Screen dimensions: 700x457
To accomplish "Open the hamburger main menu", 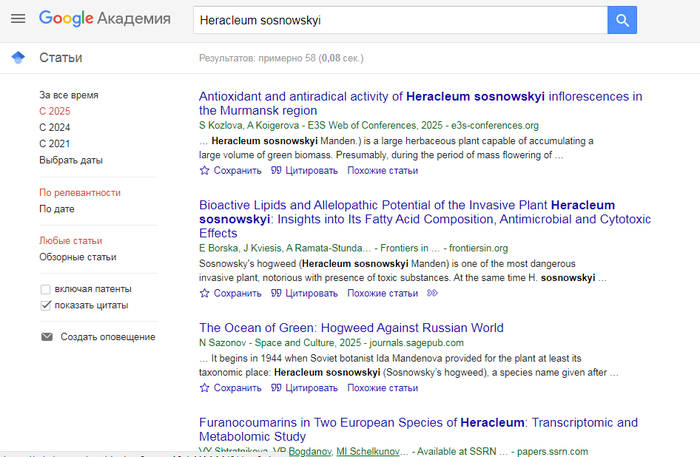I will (17, 19).
